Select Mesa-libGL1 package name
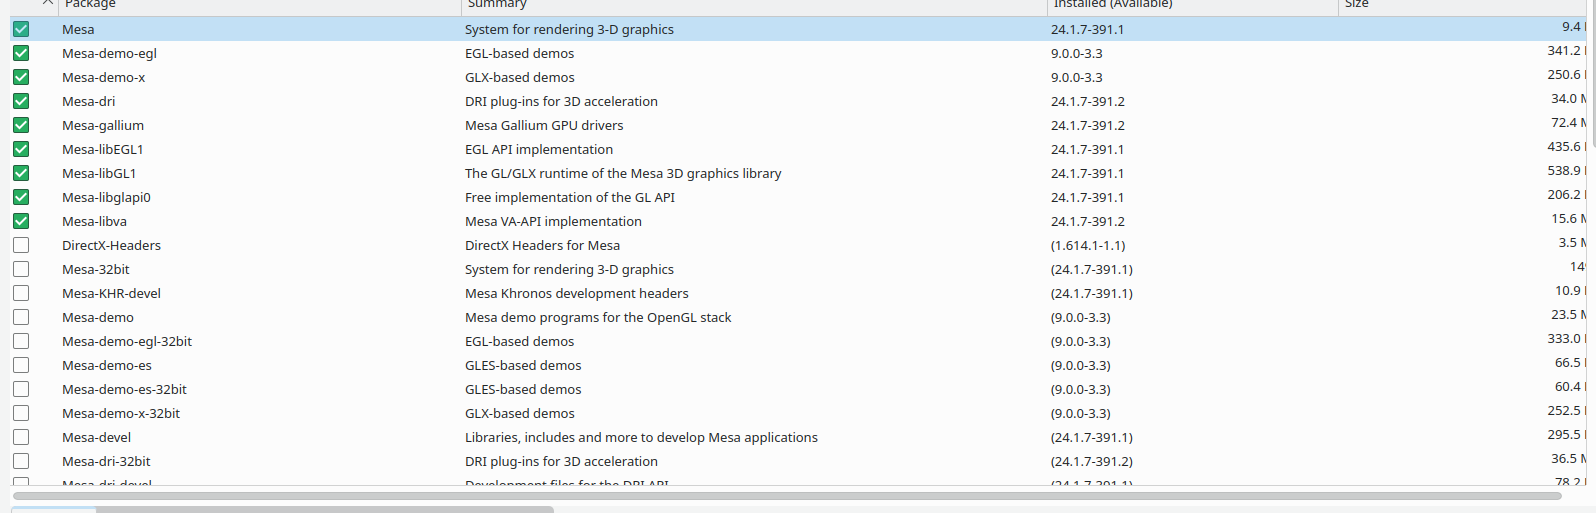 [x=99, y=173]
